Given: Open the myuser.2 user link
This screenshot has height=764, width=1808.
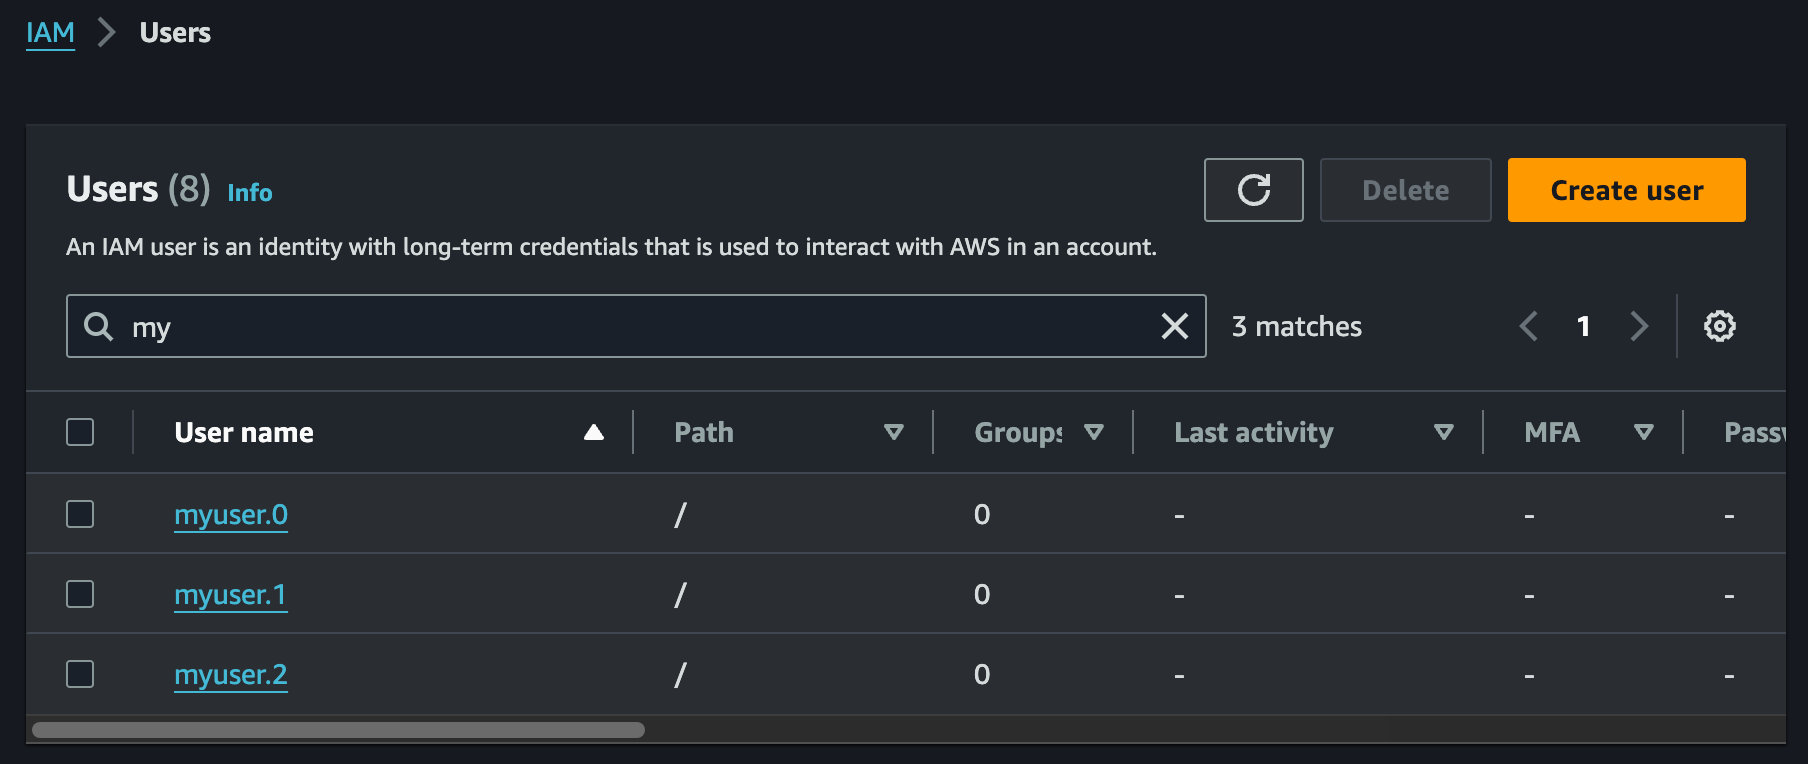Looking at the screenshot, I should (231, 675).
